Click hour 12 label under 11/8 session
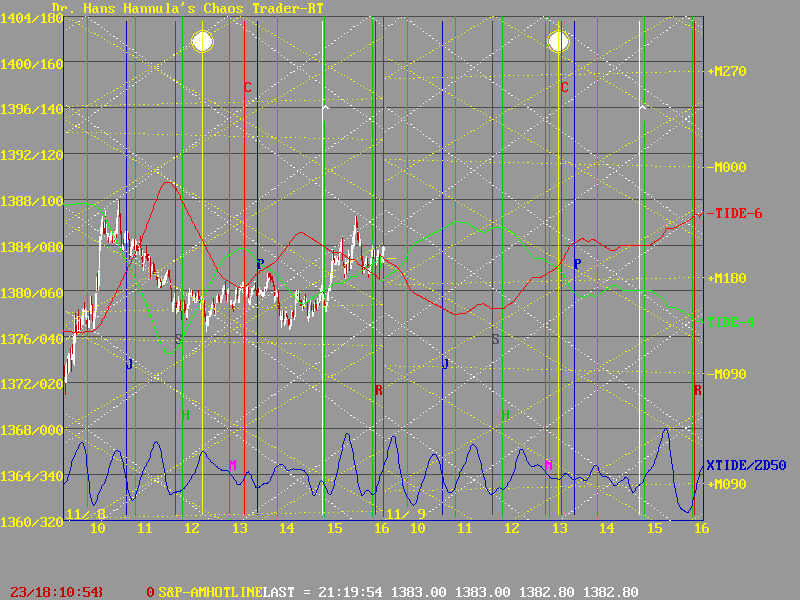Screen dimensions: 800x600 tap(192, 528)
